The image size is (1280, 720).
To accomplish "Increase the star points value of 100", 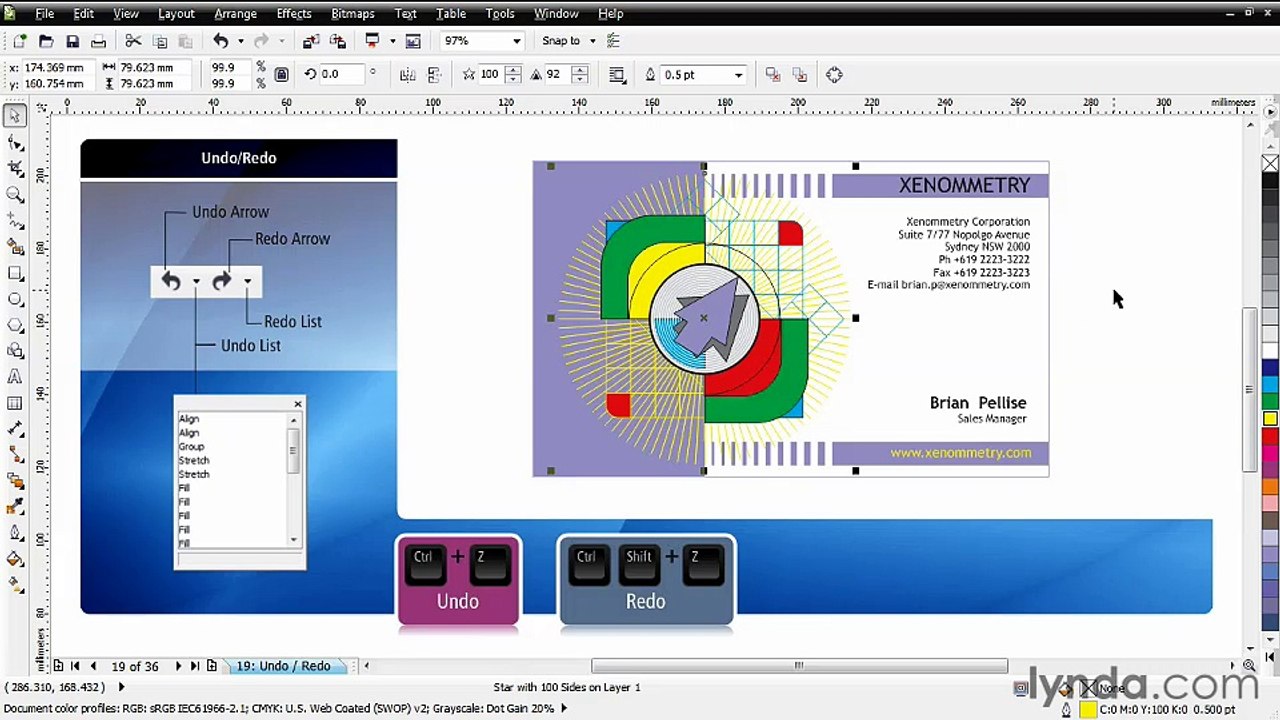I will [513, 70].
